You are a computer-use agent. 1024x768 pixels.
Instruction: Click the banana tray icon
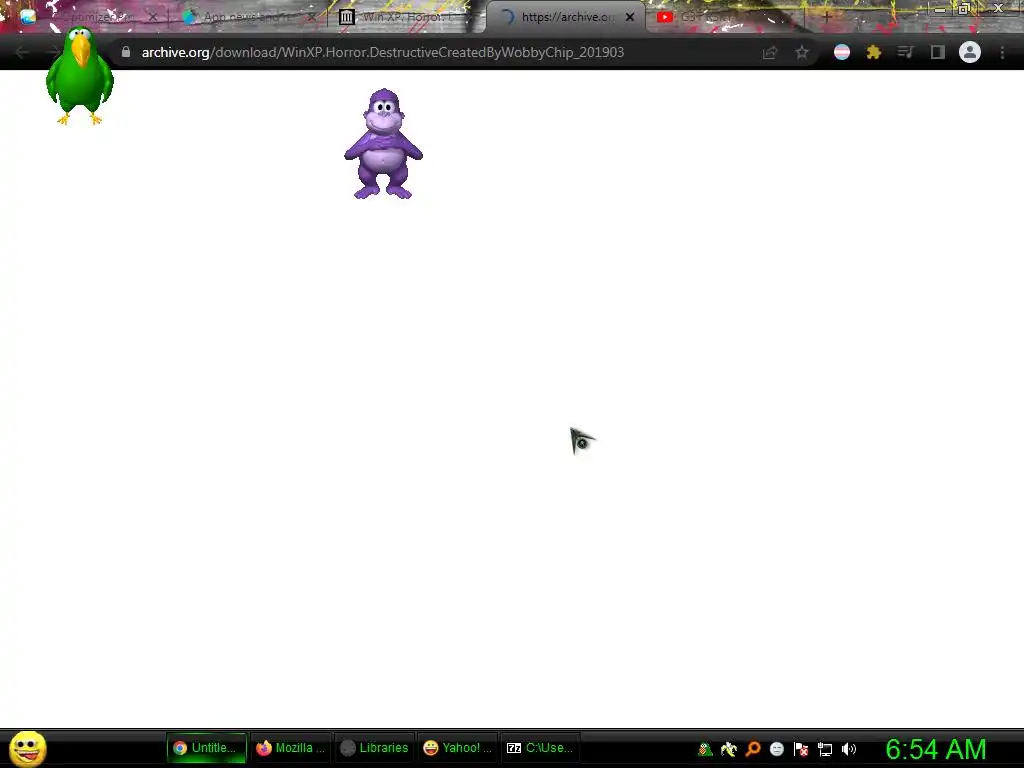(x=728, y=749)
